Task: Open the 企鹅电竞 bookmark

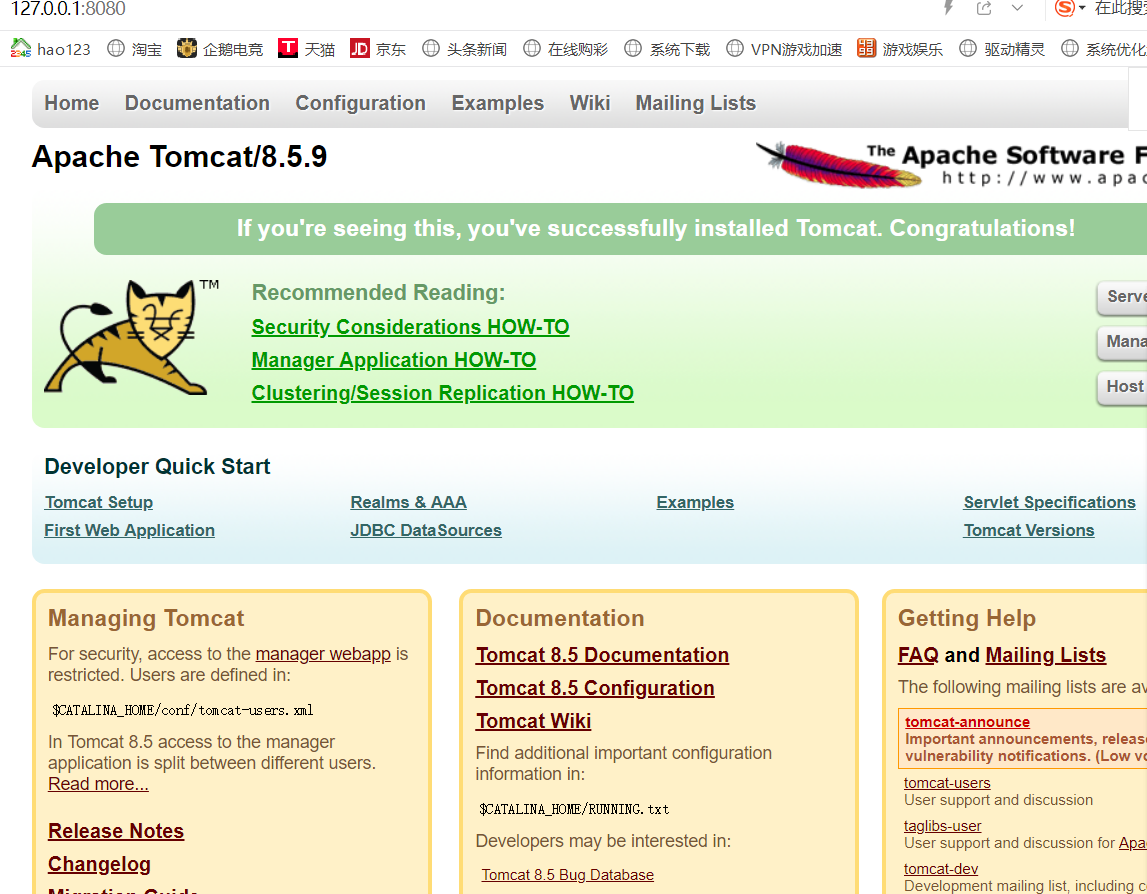Action: coord(219,49)
